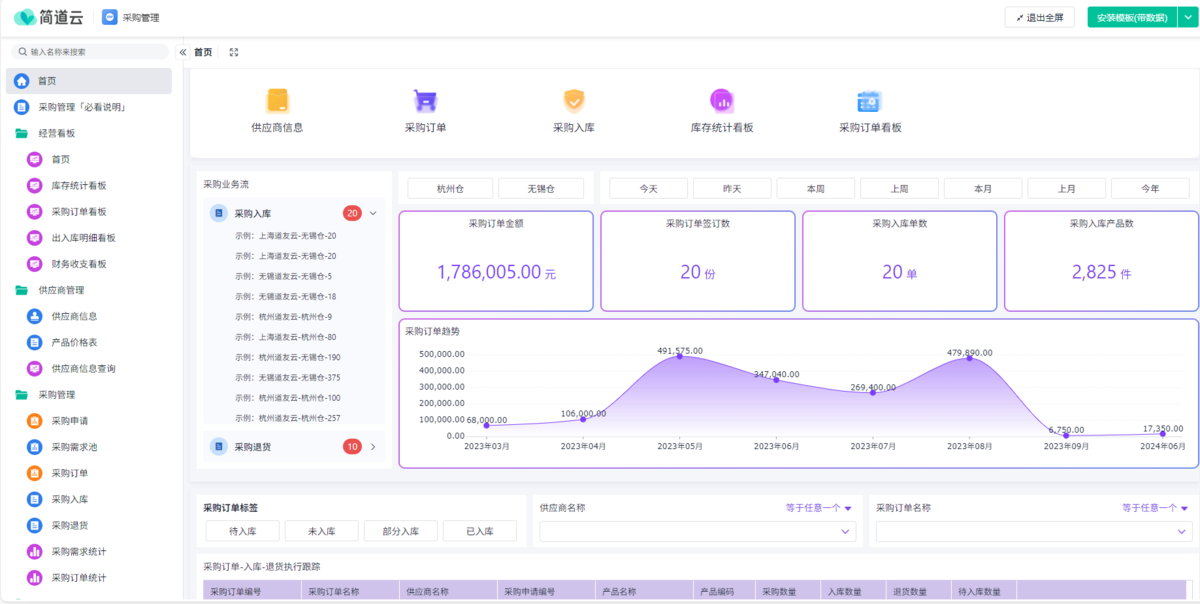The height and width of the screenshot is (604, 1200).
Task: Click the 库存统计看板 chart icon
Action: tap(721, 100)
